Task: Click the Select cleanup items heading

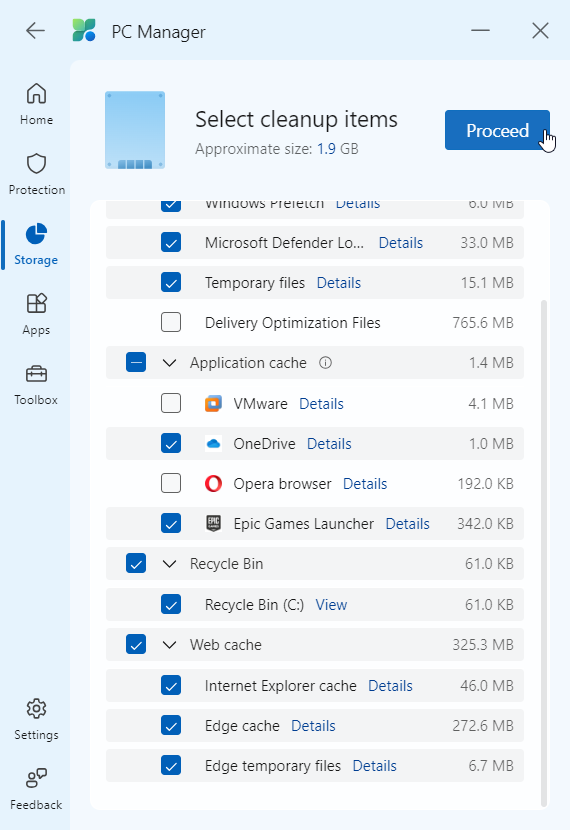Action: click(x=296, y=120)
